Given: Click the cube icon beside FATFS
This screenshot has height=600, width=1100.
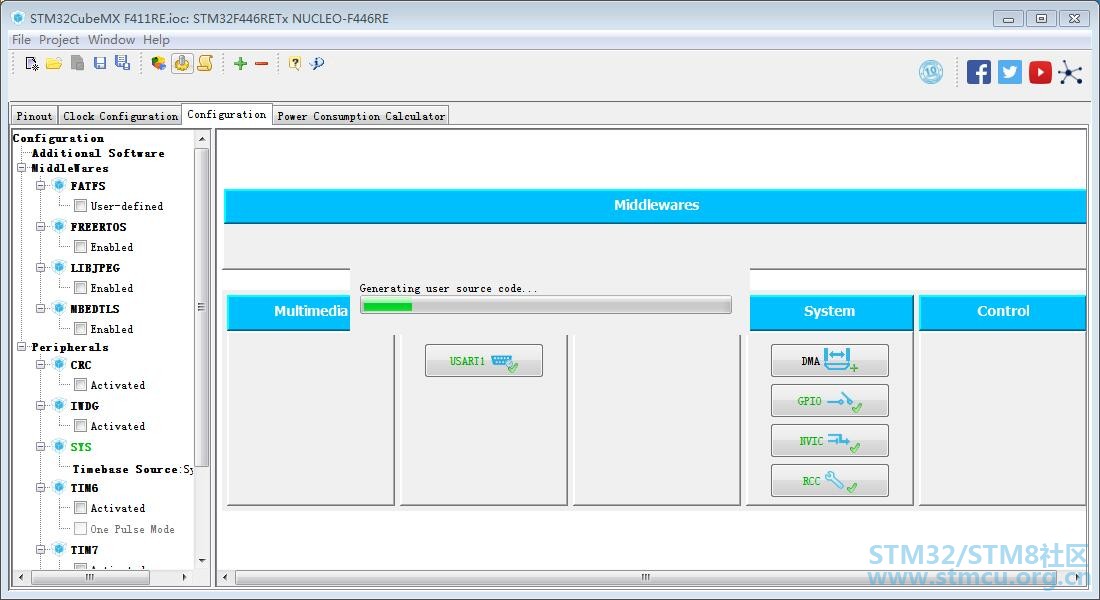Looking at the screenshot, I should (x=60, y=185).
